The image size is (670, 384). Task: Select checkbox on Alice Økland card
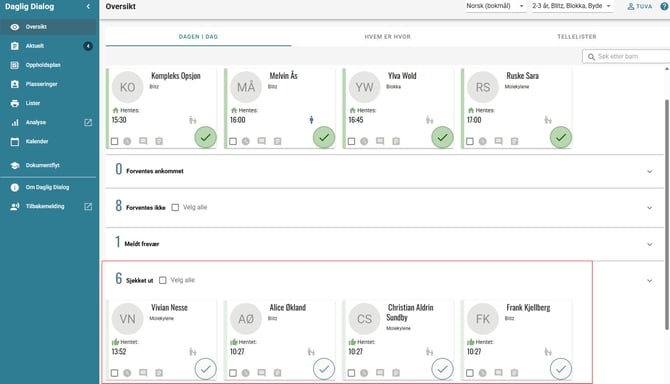(x=233, y=373)
